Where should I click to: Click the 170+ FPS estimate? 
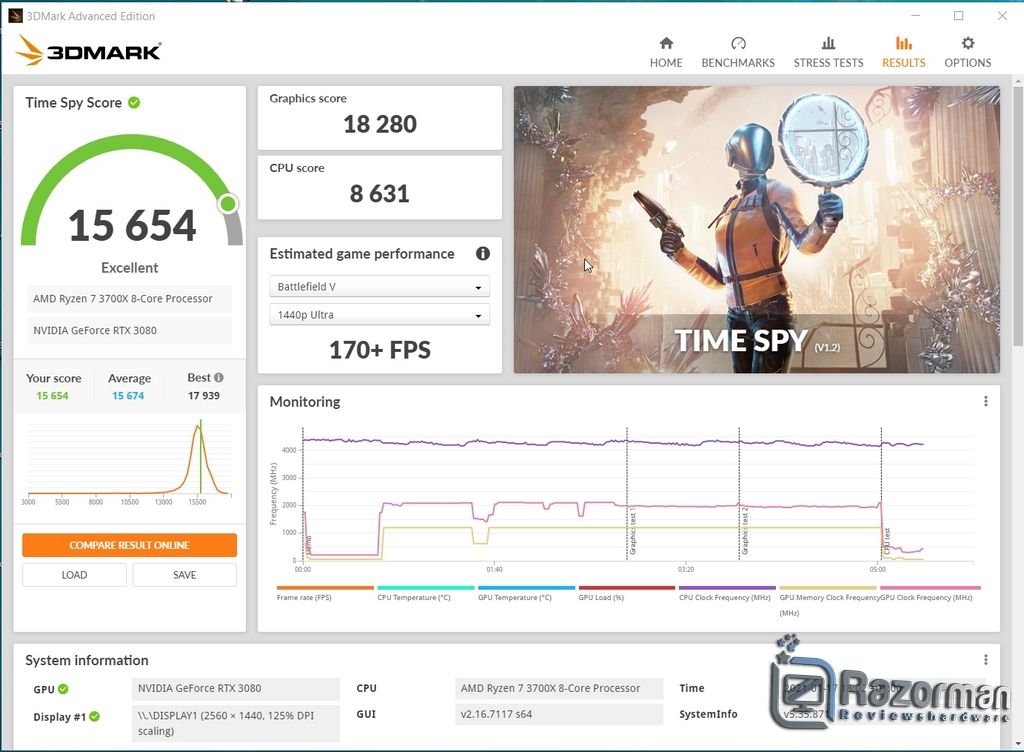pos(379,350)
